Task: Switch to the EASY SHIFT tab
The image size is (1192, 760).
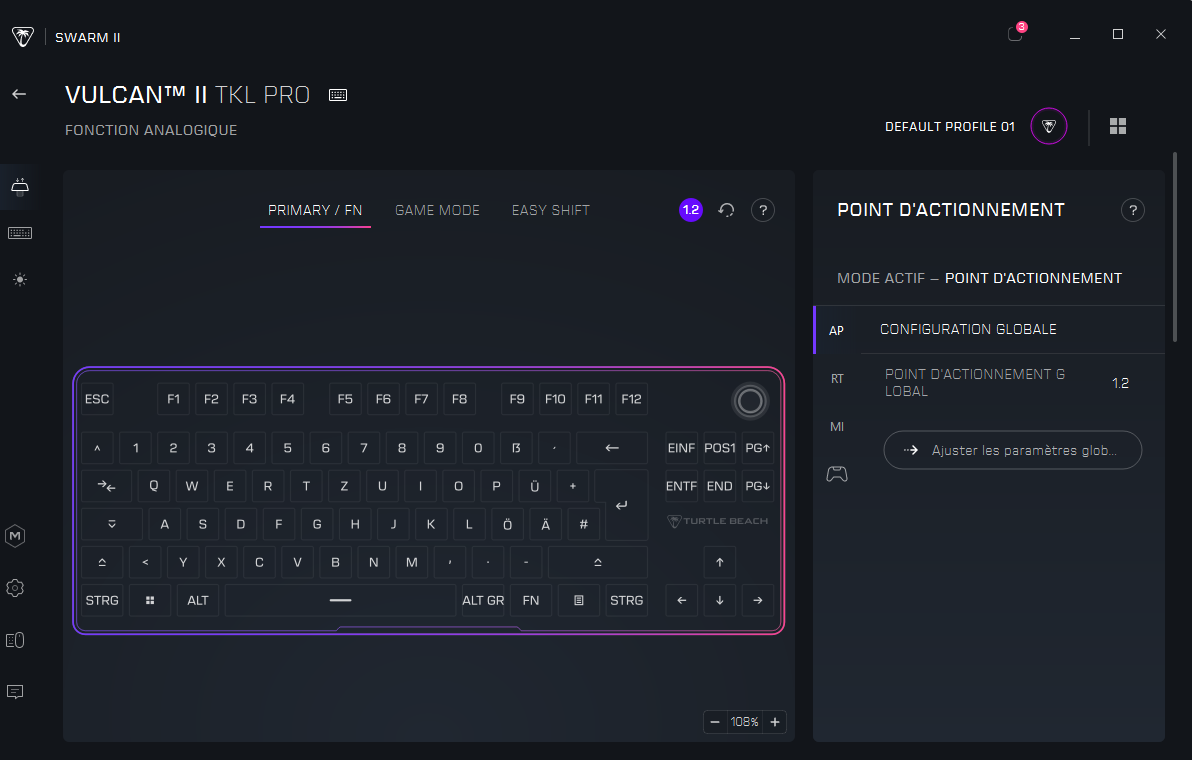Action: click(x=550, y=210)
